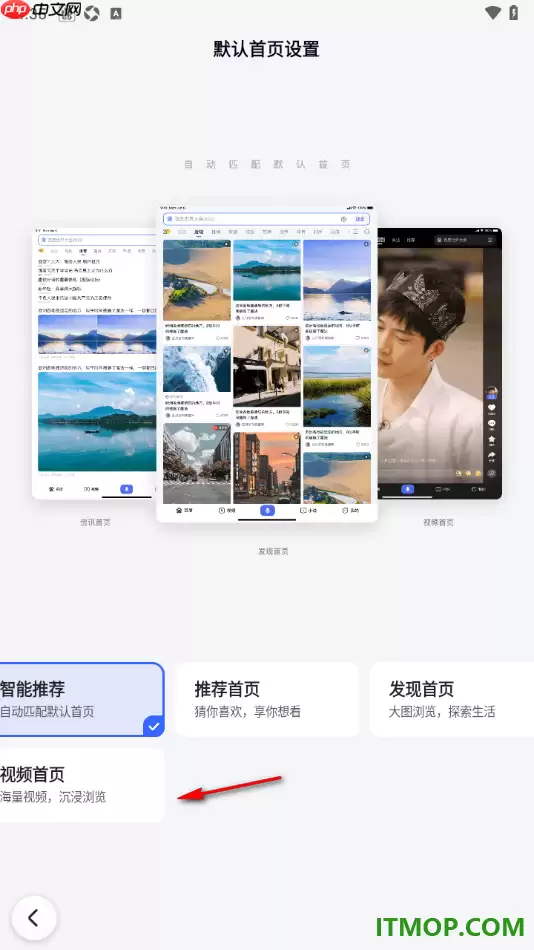The image size is (534, 950).
Task: Tap the keyboard A indicator in status bar
Action: 116,13
